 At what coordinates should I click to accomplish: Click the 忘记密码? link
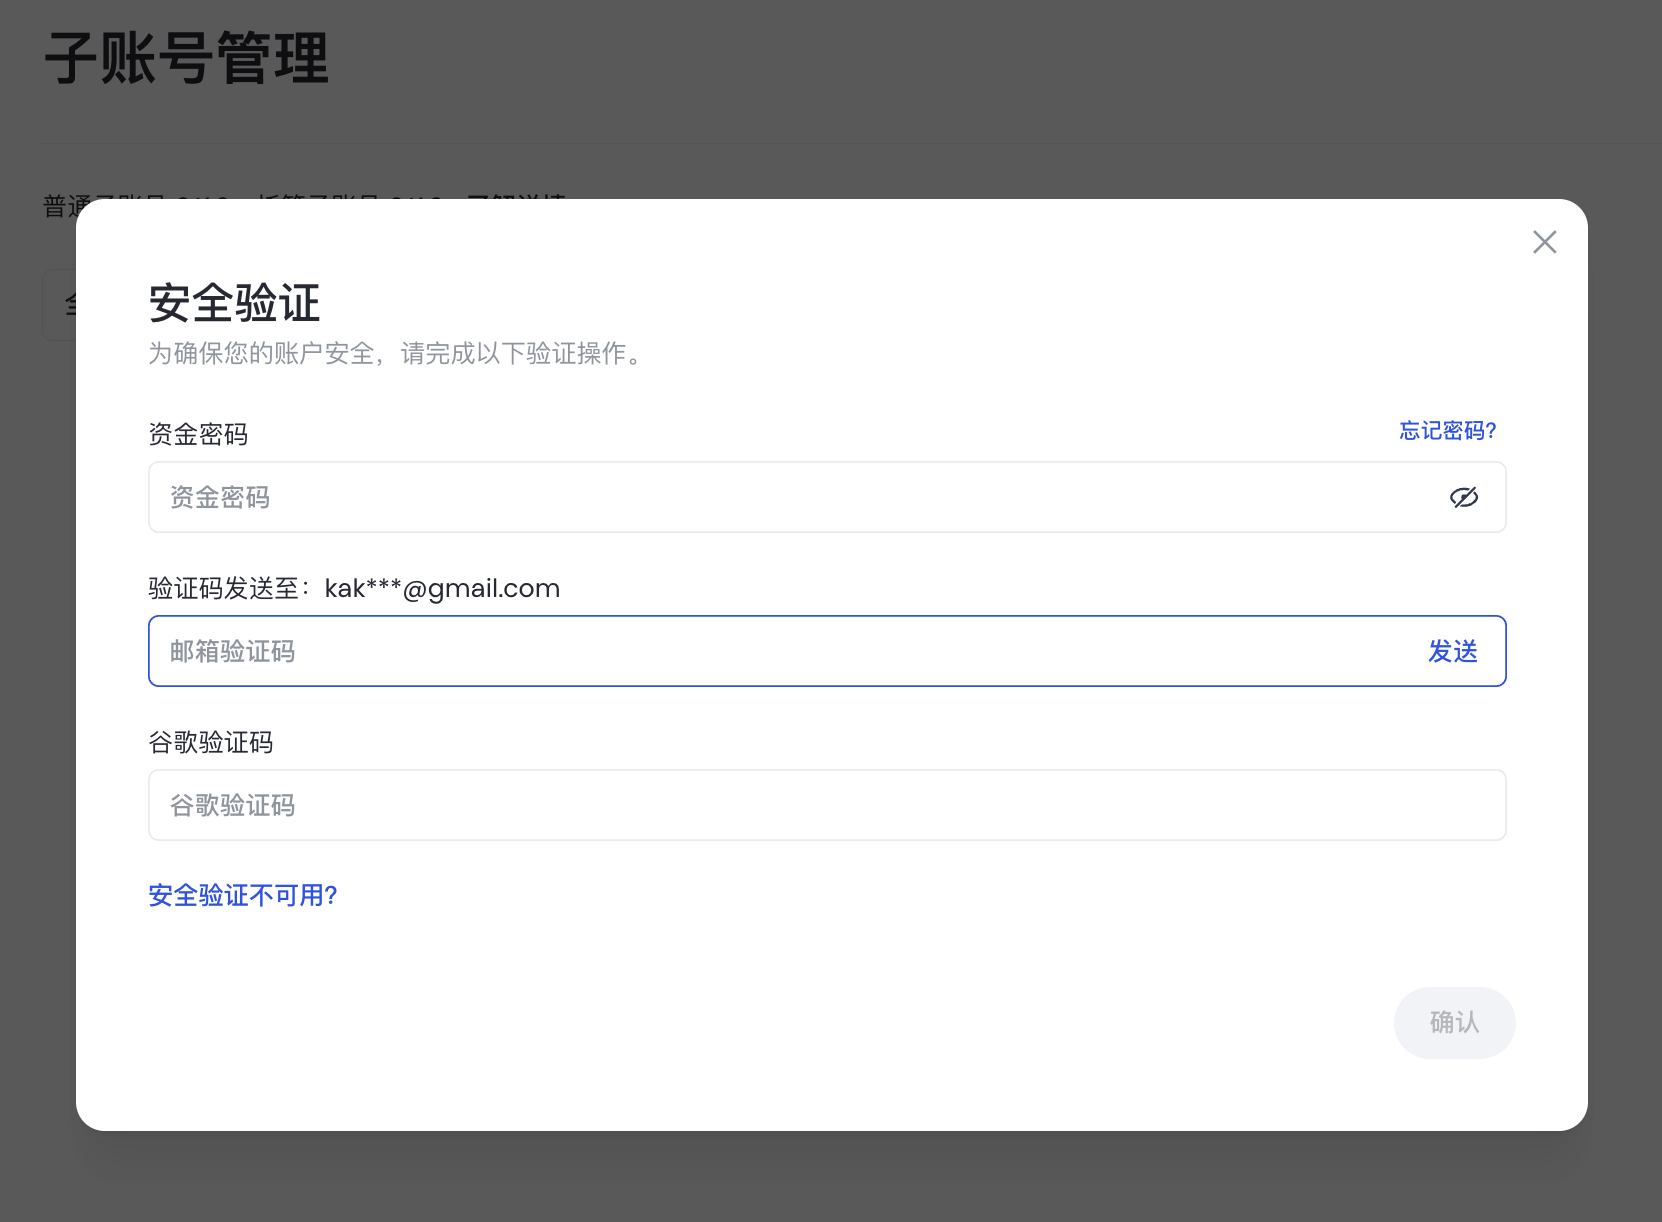click(x=1447, y=431)
